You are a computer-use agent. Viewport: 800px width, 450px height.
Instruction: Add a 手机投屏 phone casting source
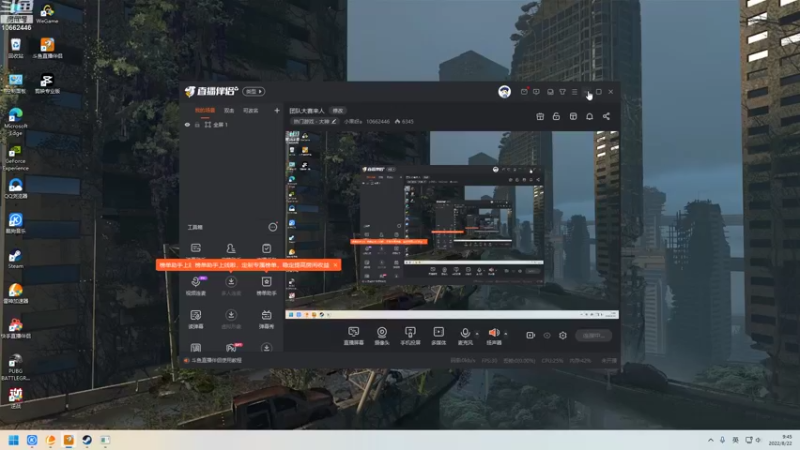coord(410,336)
